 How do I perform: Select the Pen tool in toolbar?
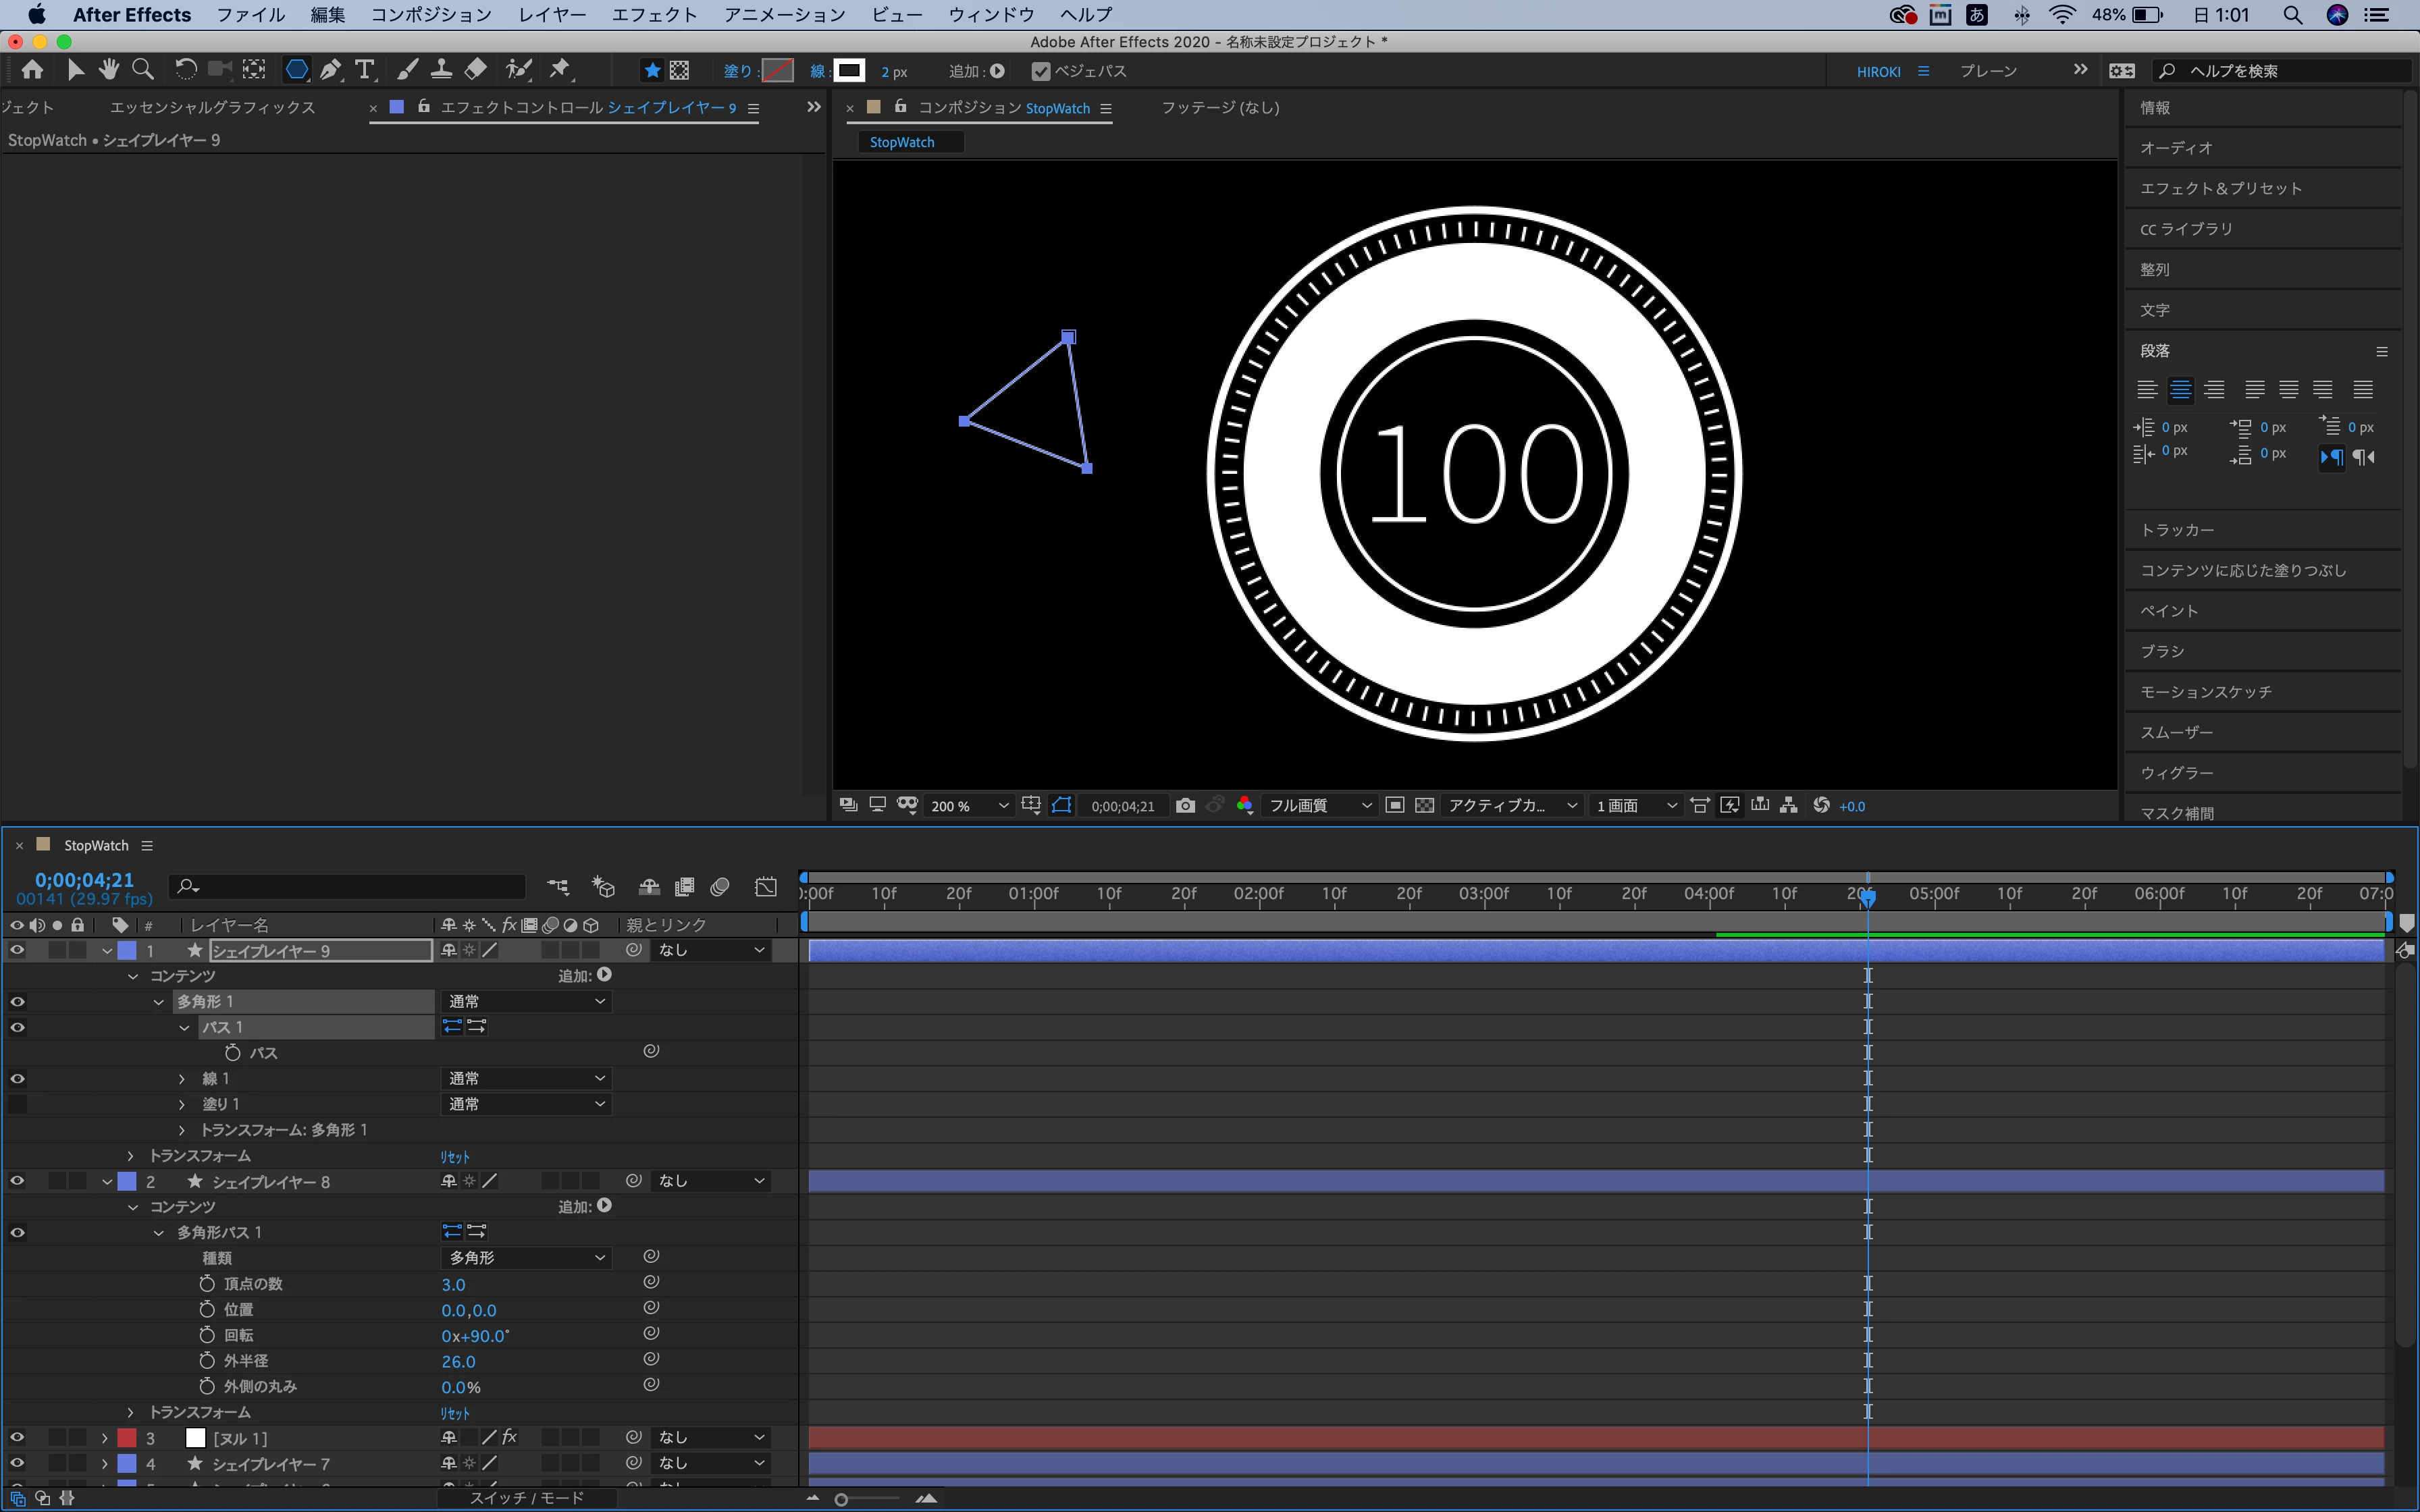click(330, 70)
